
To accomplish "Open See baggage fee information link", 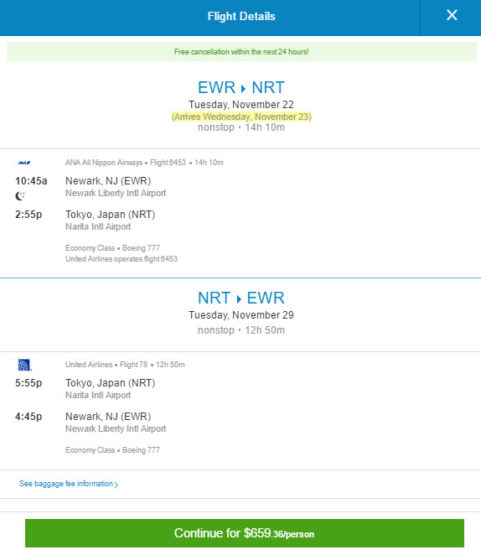I will pyautogui.click(x=69, y=484).
